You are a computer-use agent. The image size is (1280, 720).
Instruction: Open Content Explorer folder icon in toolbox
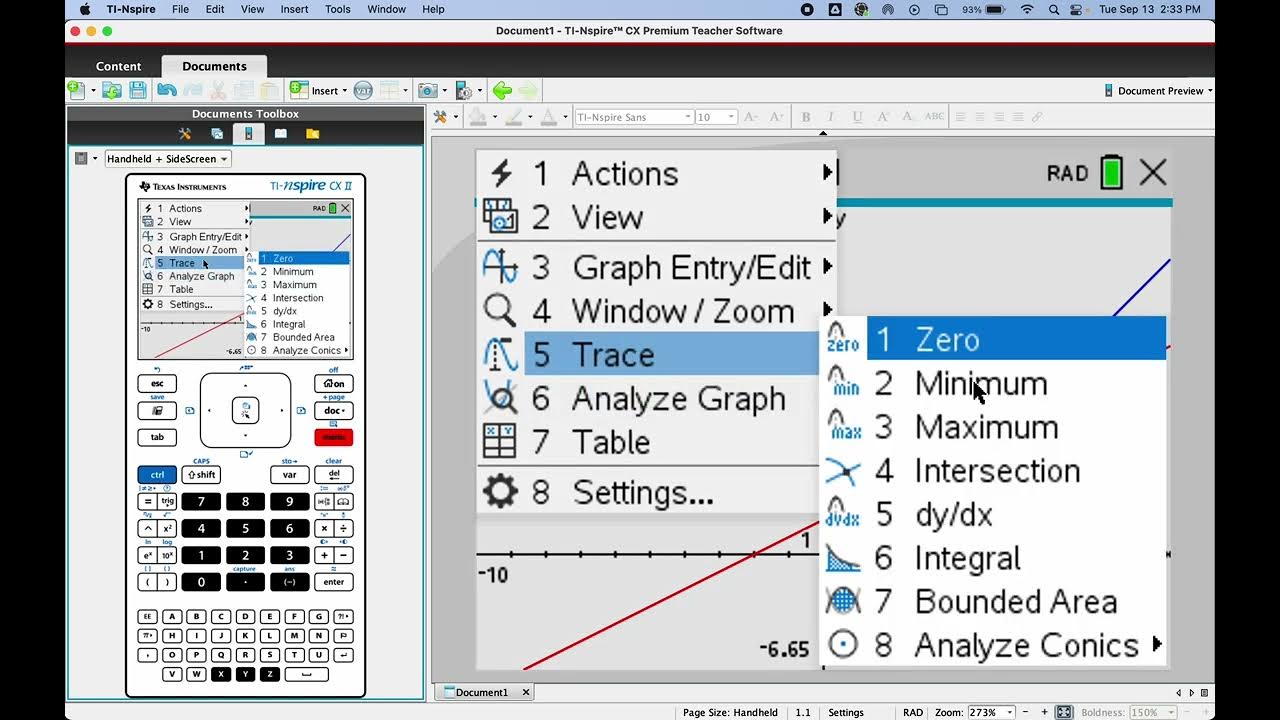pyautogui.click(x=312, y=133)
